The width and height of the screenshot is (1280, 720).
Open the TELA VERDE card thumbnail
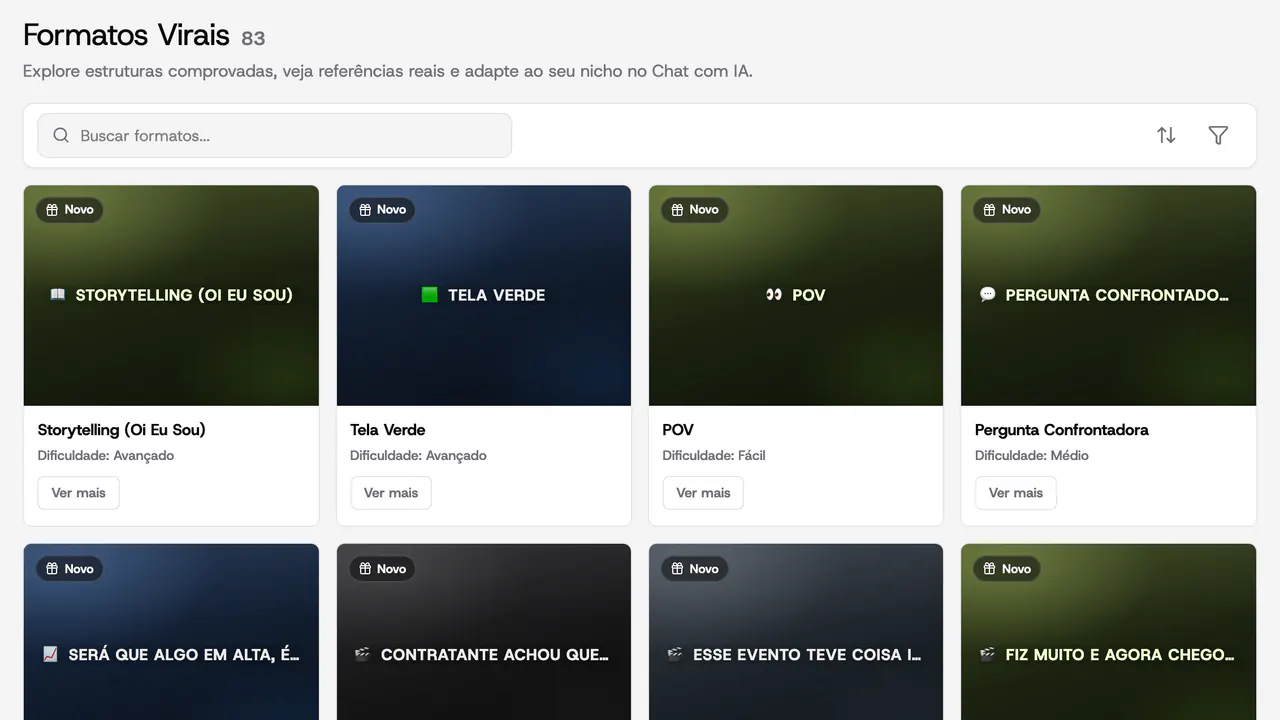pyautogui.click(x=484, y=295)
